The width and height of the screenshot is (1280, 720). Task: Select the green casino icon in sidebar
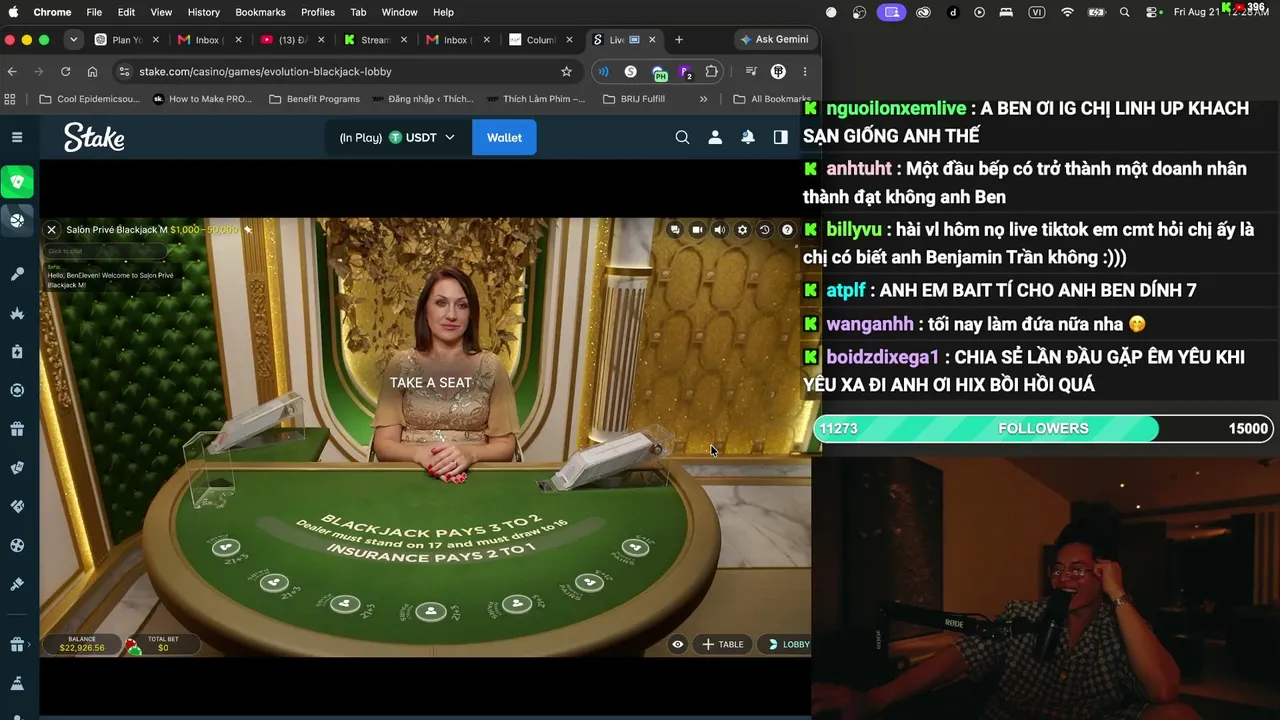[17, 182]
